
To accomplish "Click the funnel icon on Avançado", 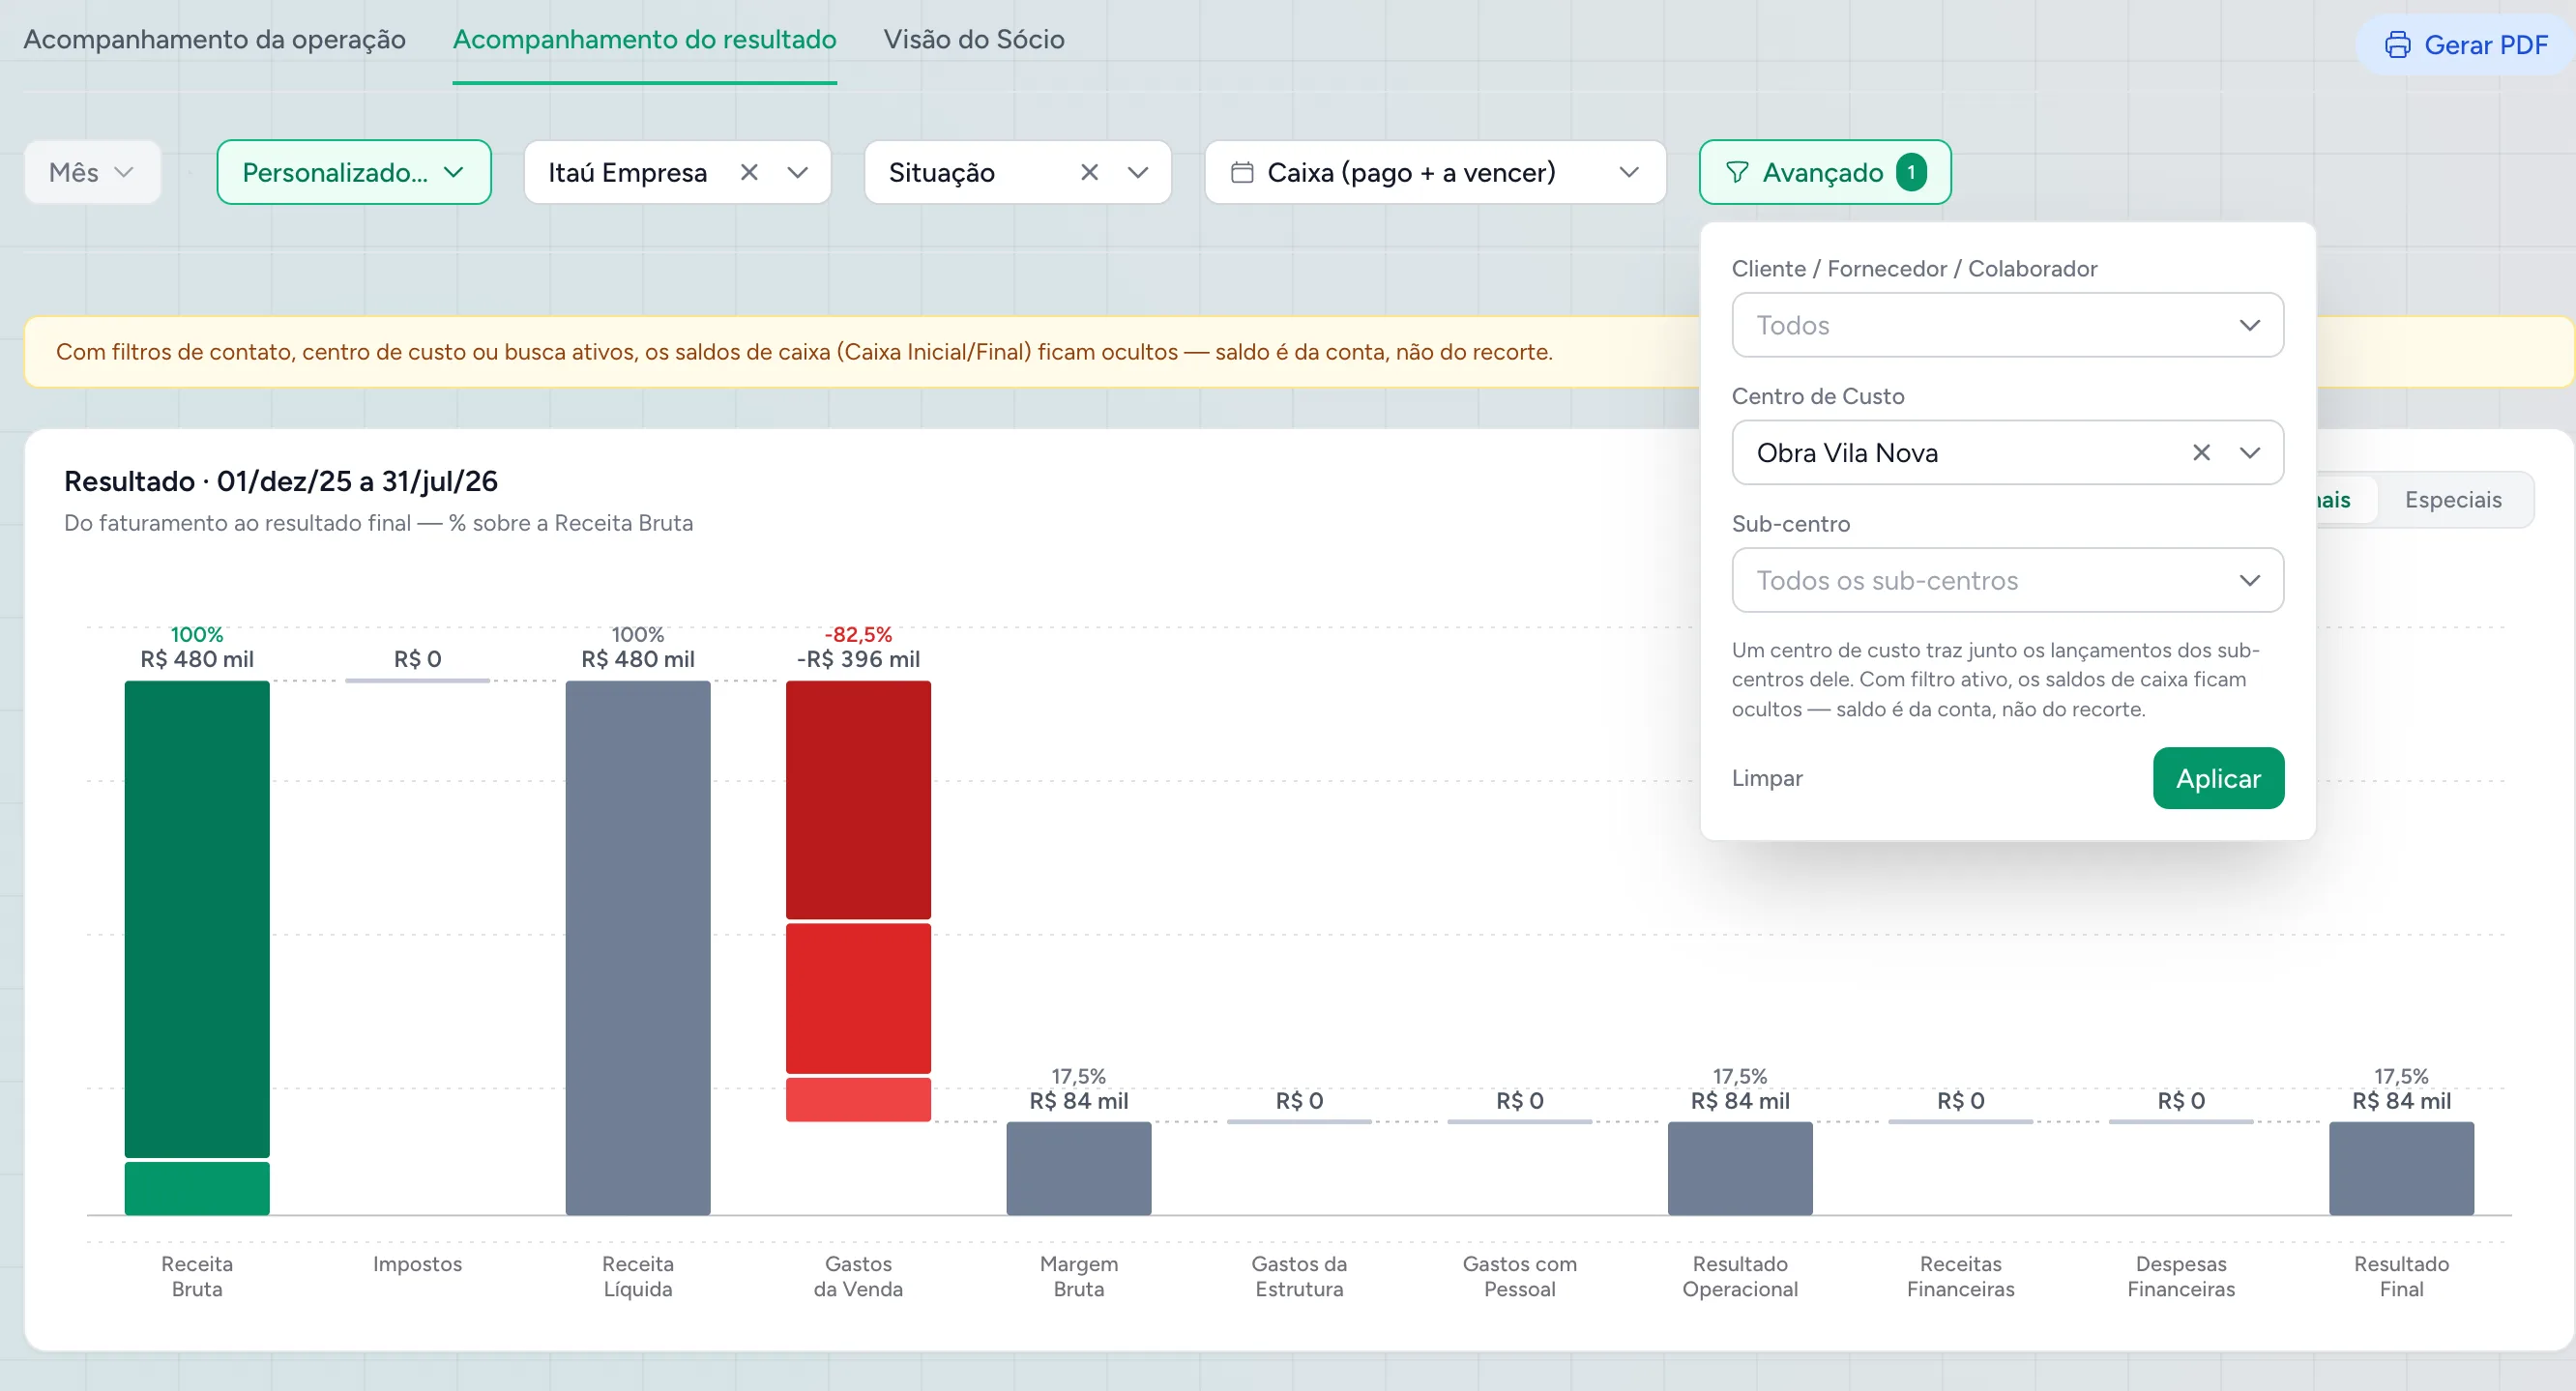I will click(1737, 172).
